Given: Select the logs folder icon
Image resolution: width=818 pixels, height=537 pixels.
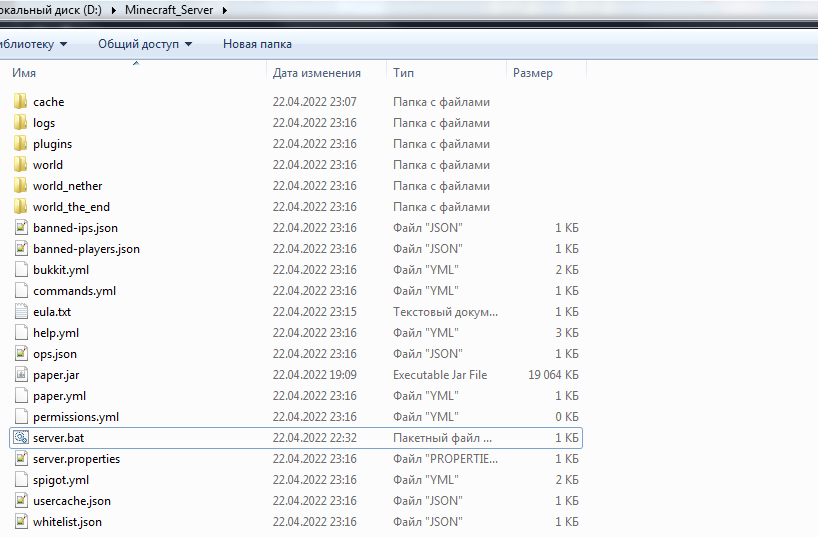Looking at the screenshot, I should [20, 123].
